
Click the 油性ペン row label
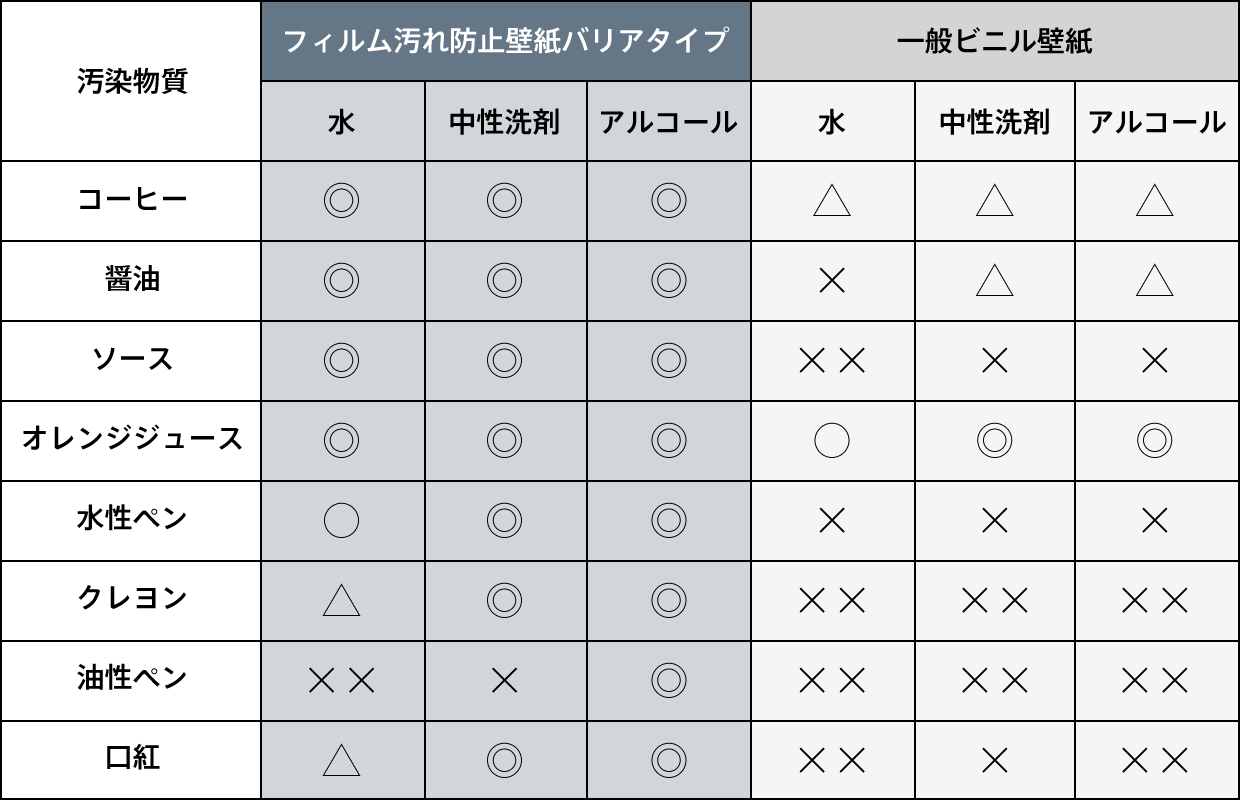(132, 678)
